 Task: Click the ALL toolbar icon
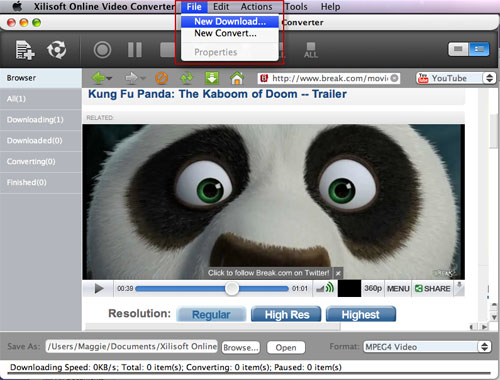[x=311, y=50]
